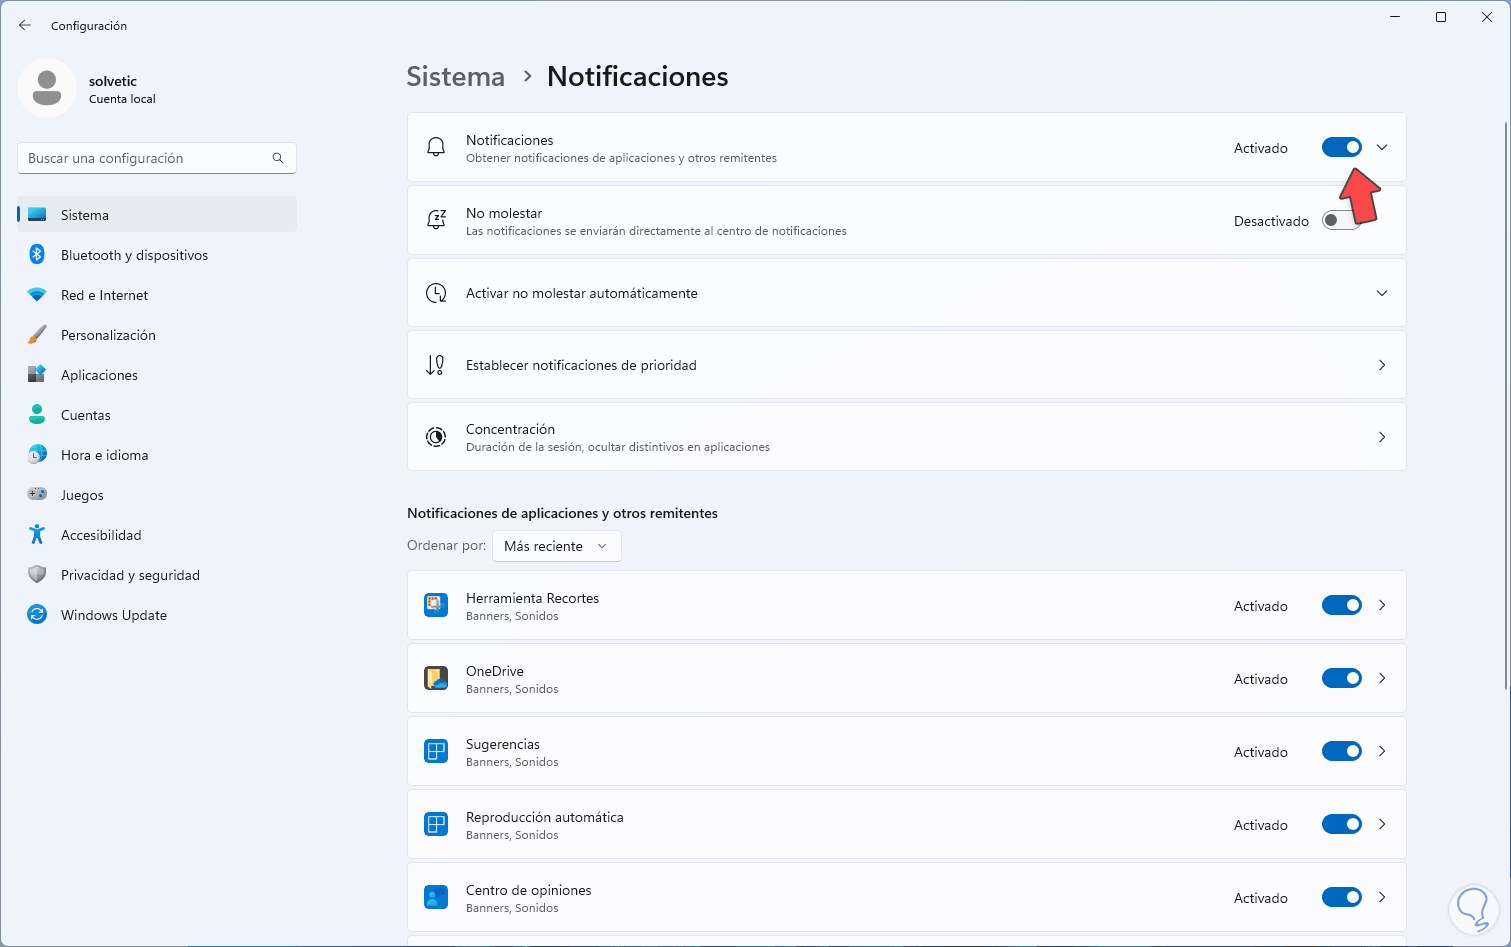Disable notifications for Sugerencias

1341,751
